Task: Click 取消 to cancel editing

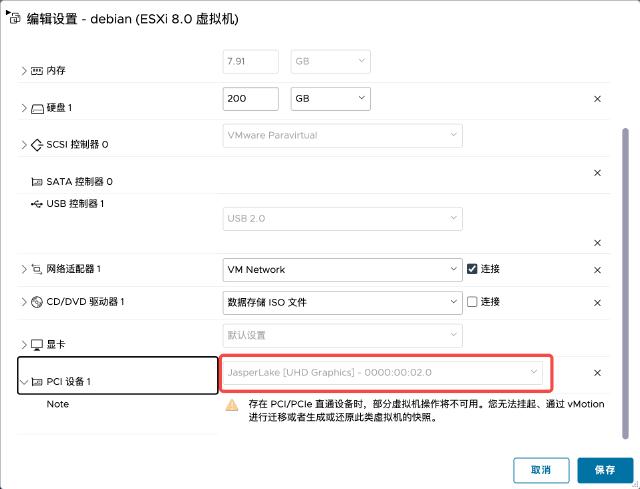Action: tap(541, 469)
